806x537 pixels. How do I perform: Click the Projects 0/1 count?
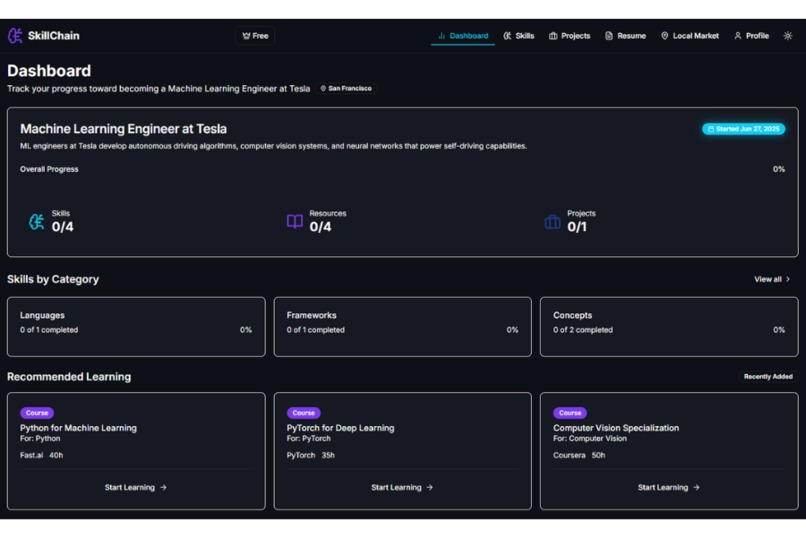(x=577, y=227)
